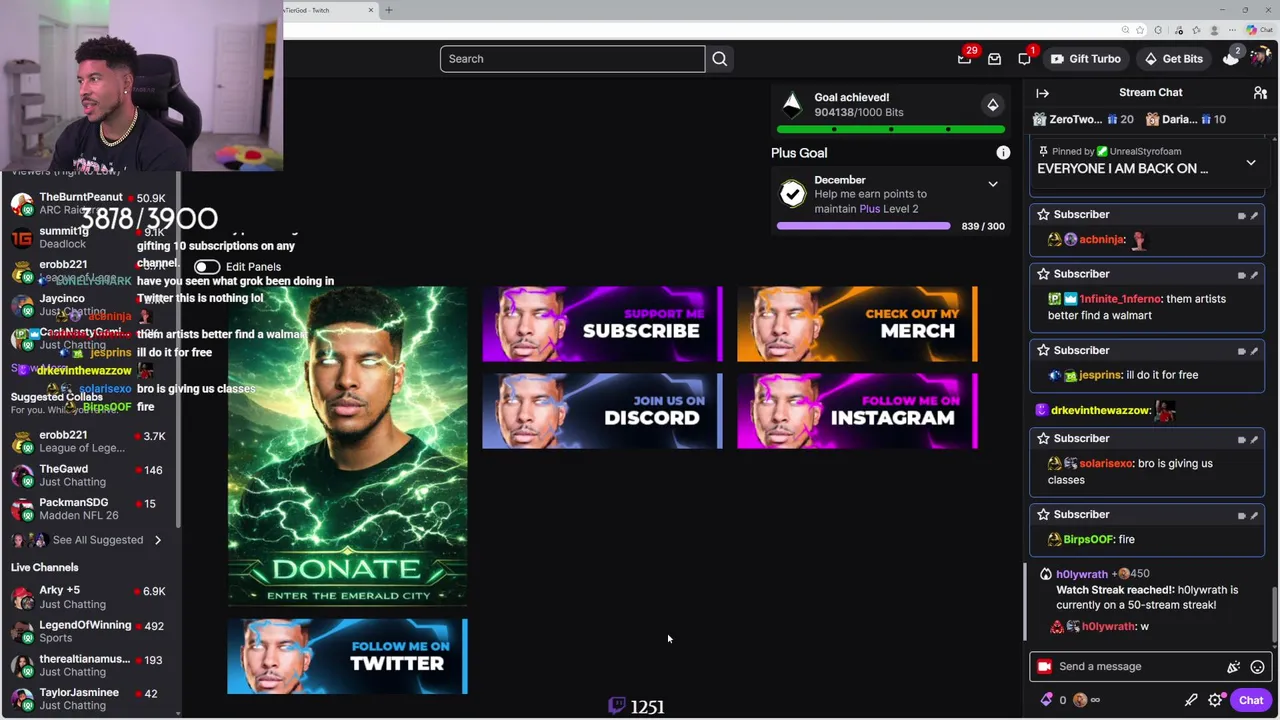Viewport: 1280px width, 720px height.
Task: Close the Twitch browser tab
Action: [x=371, y=10]
